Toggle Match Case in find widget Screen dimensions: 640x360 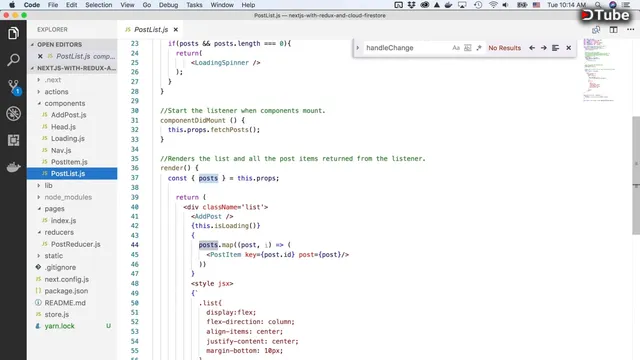[456, 48]
